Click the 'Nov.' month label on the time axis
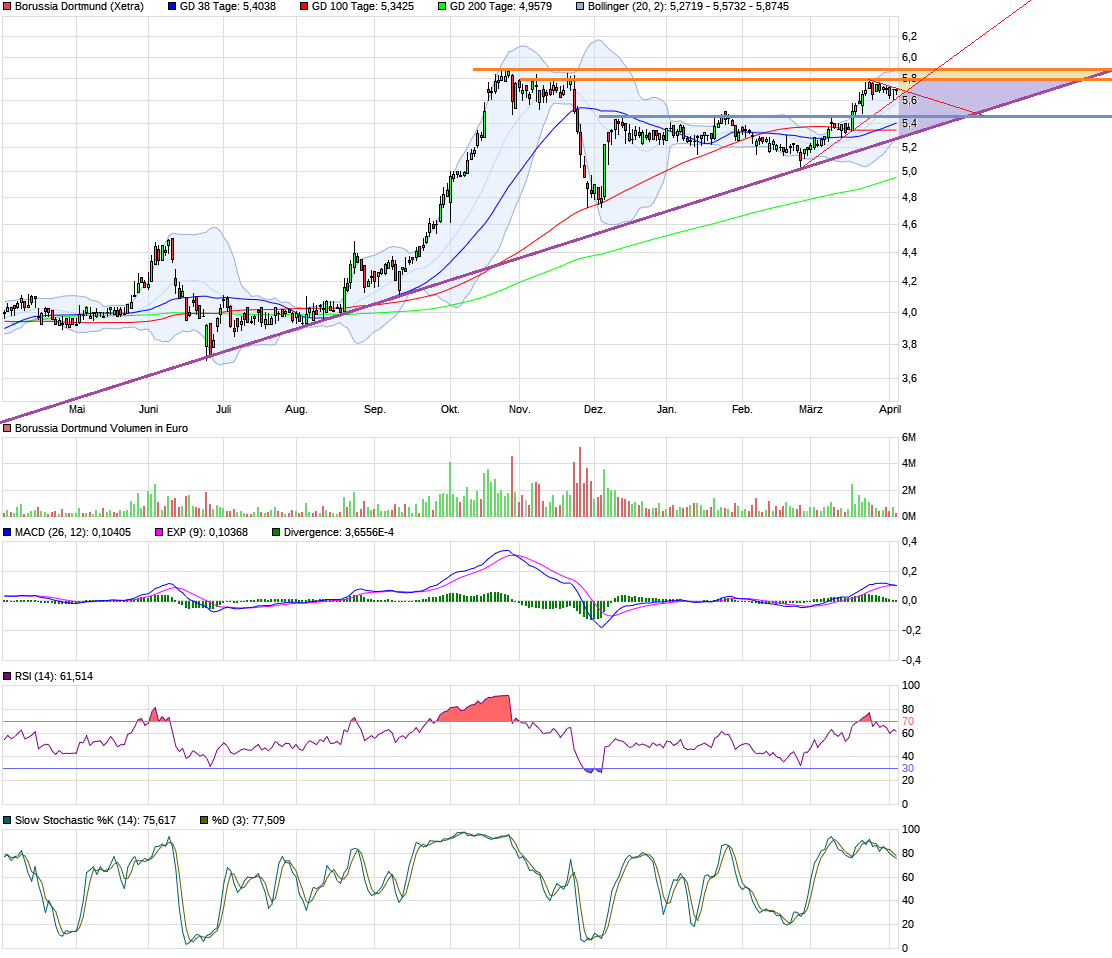Viewport: 1112px width, 958px height. click(x=520, y=409)
